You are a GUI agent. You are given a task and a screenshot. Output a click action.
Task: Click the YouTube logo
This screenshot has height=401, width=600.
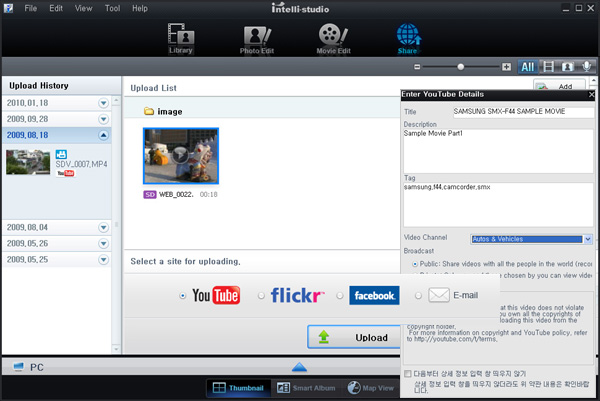(216, 295)
